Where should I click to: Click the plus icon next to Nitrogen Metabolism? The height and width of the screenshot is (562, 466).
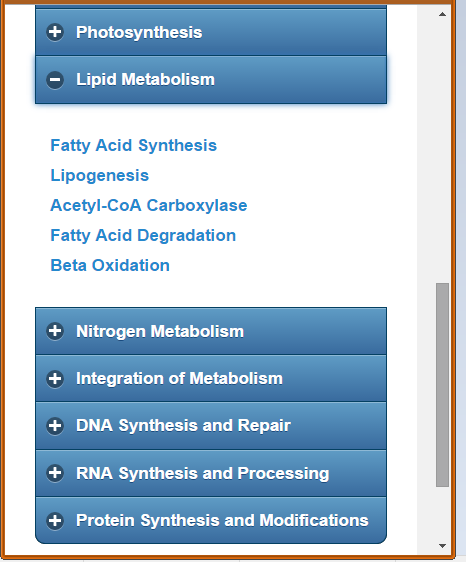tap(55, 331)
